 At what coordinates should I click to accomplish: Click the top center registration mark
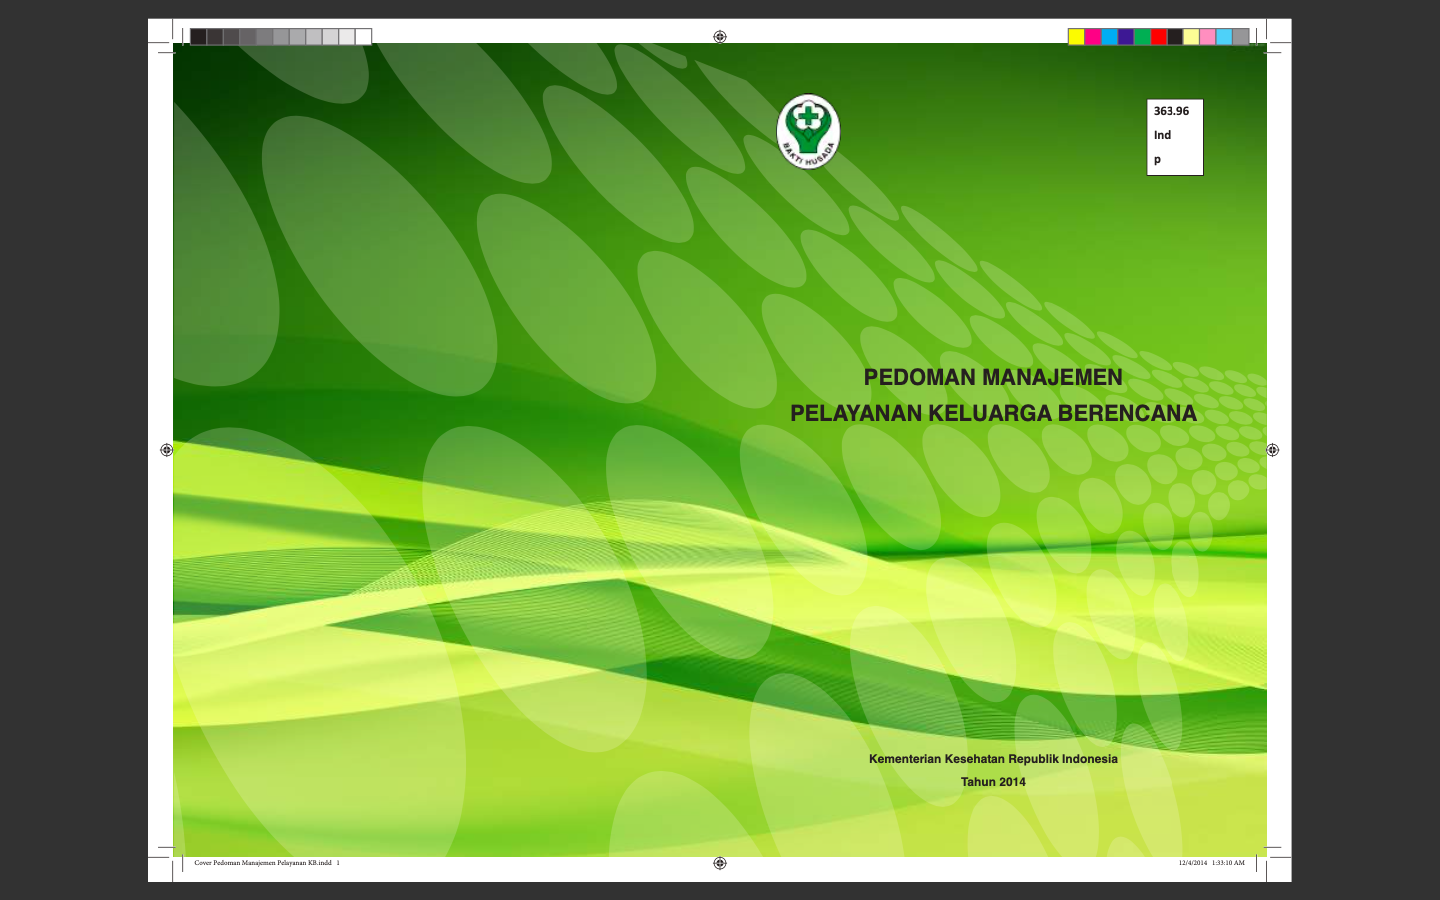[720, 36]
